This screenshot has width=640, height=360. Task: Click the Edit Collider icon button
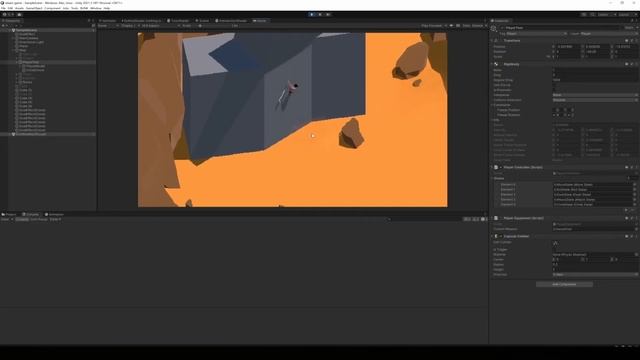[556, 243]
